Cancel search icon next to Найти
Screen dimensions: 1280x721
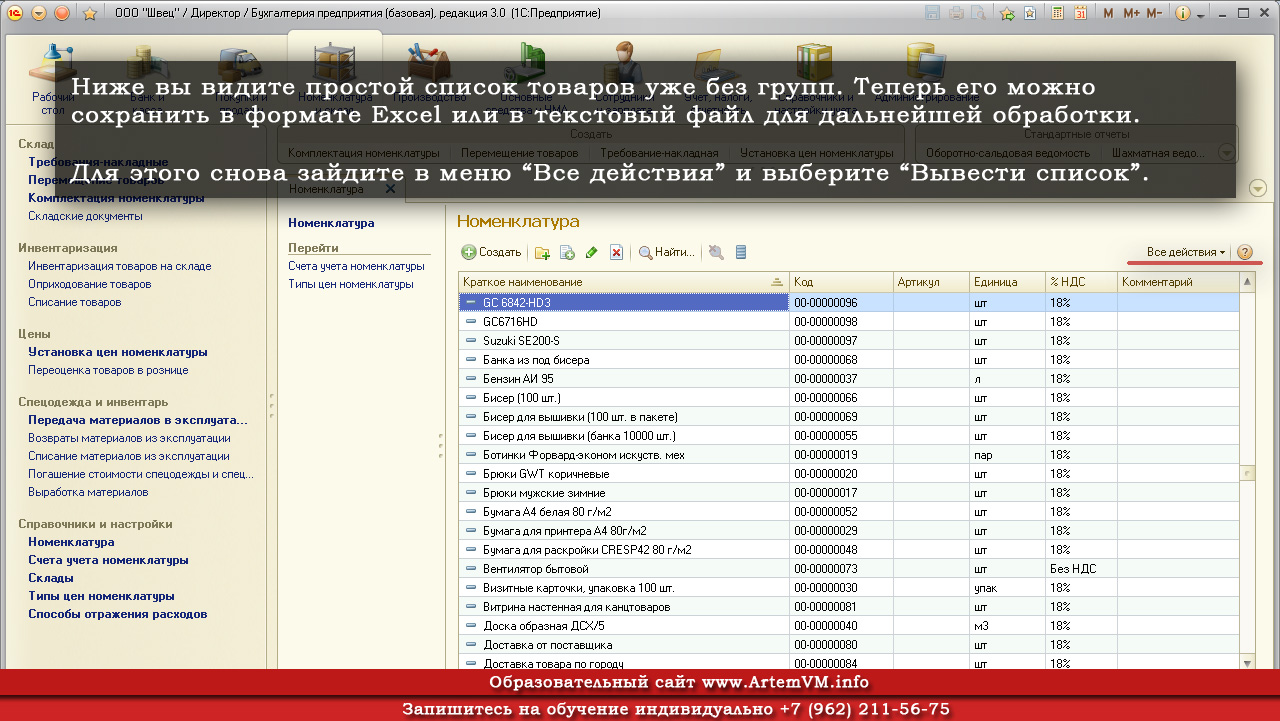[x=716, y=252]
